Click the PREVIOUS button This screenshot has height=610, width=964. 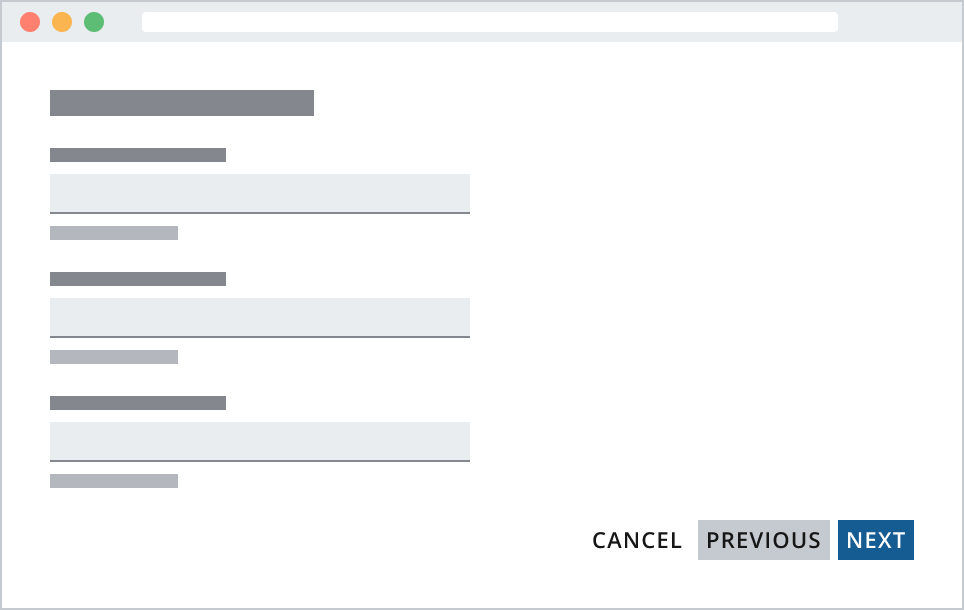[763, 540]
